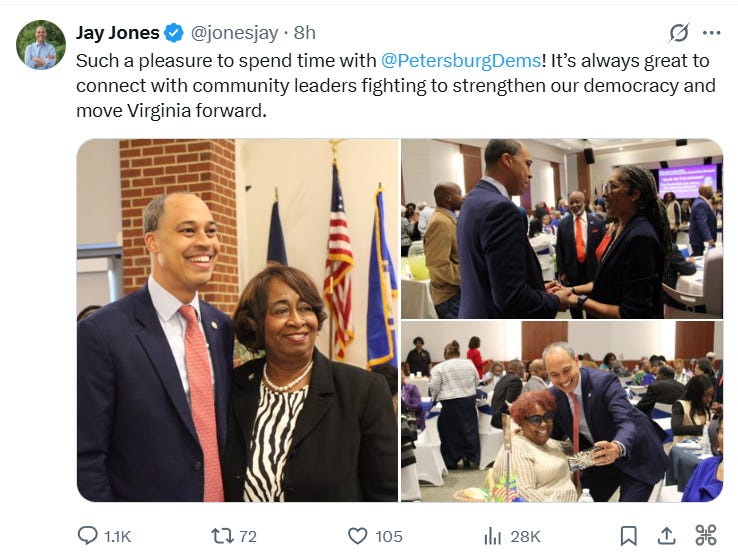Click the 28K views count

click(525, 536)
